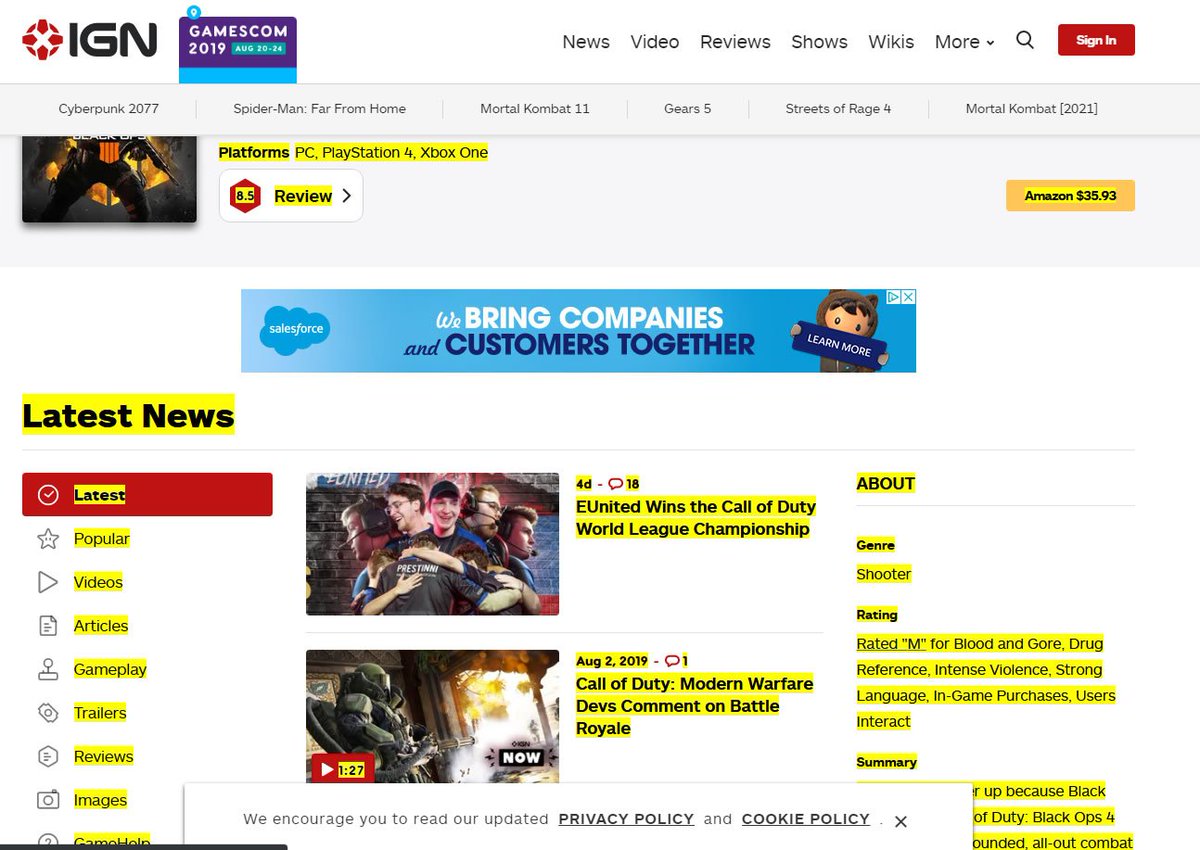Click the EUnited team thumbnail
The image size is (1200, 850).
click(432, 544)
